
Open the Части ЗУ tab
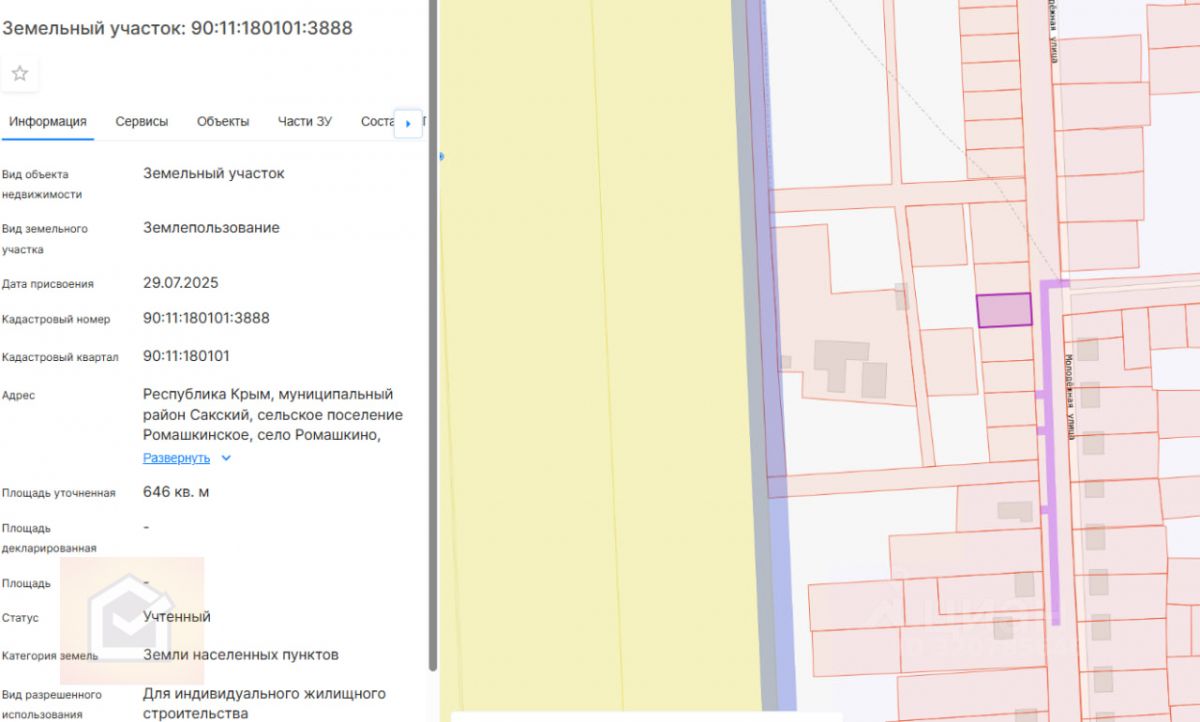click(x=305, y=122)
